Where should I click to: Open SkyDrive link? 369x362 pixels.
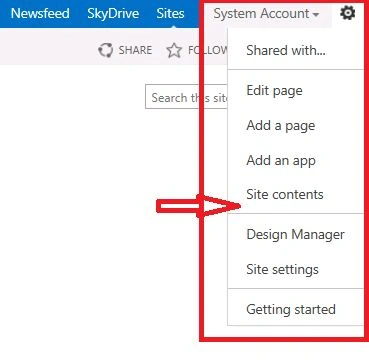(113, 13)
